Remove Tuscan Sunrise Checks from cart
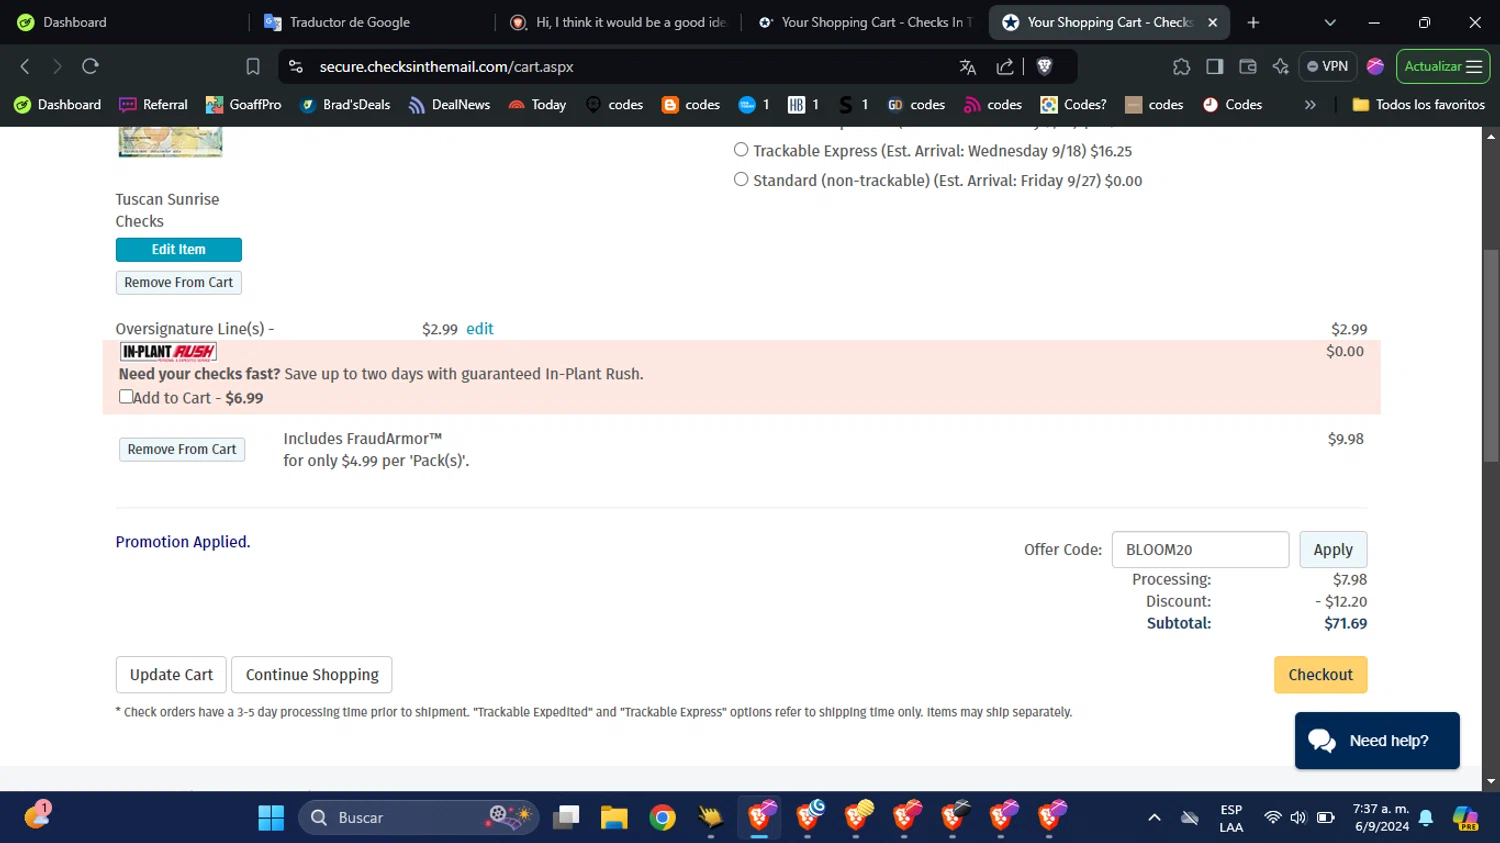This screenshot has width=1500, height=843. click(178, 283)
